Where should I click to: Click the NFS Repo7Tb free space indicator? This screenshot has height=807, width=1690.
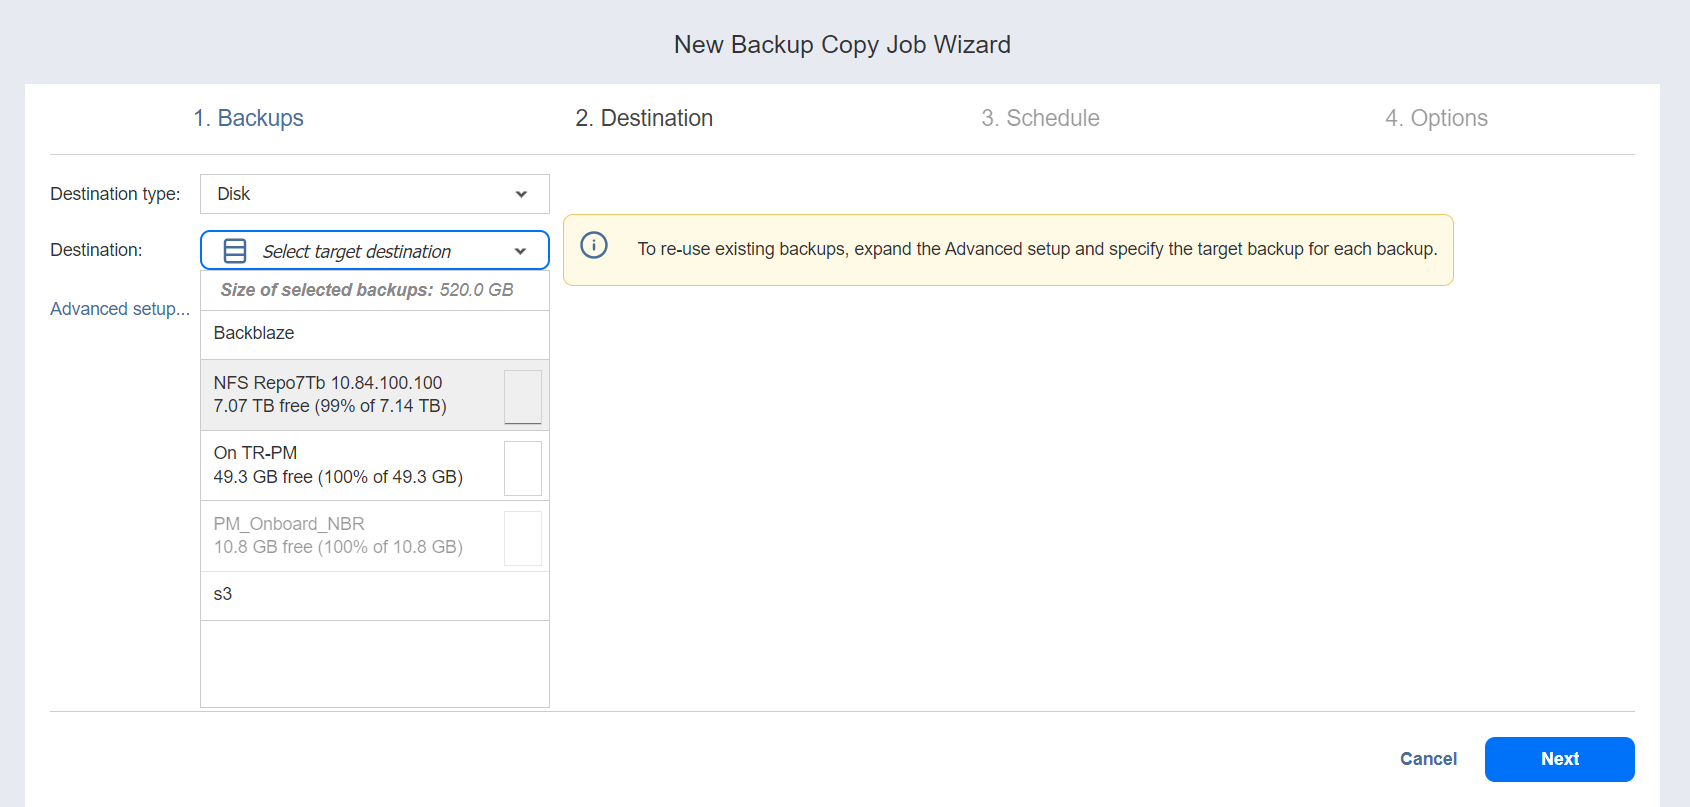coord(522,396)
